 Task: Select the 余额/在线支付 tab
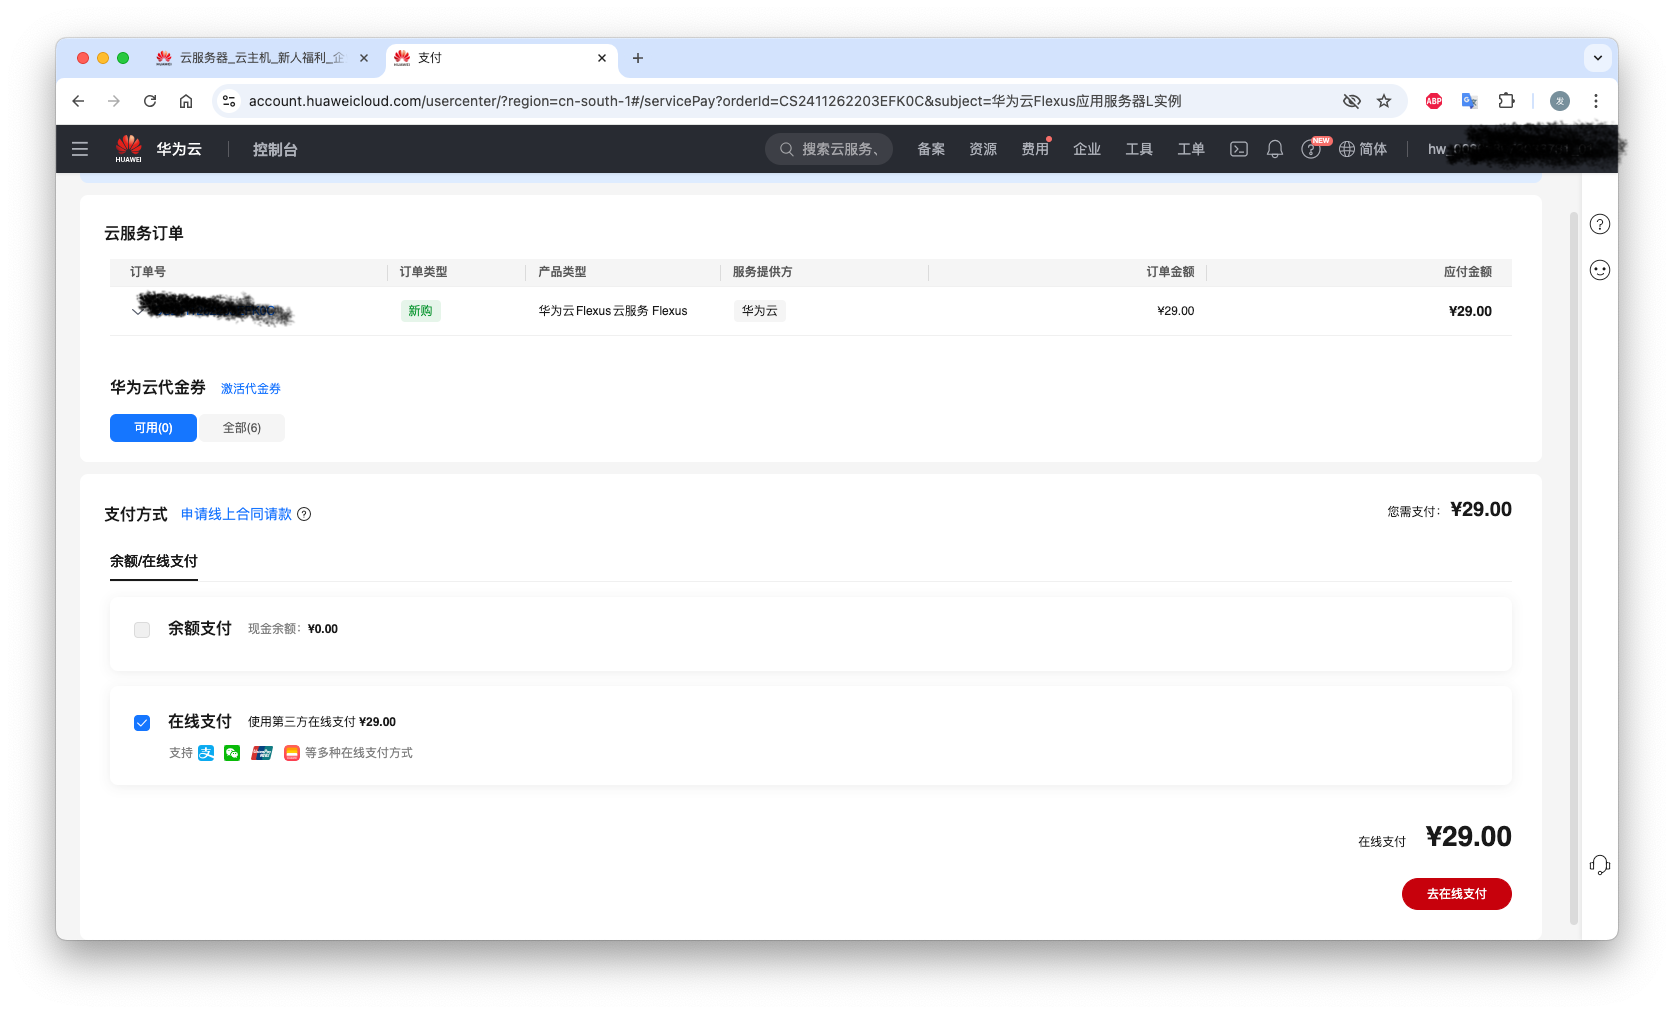click(x=154, y=562)
